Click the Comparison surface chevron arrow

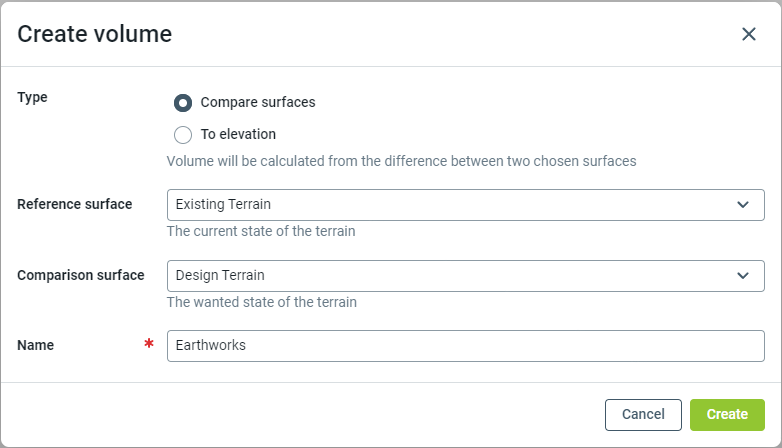[743, 275]
